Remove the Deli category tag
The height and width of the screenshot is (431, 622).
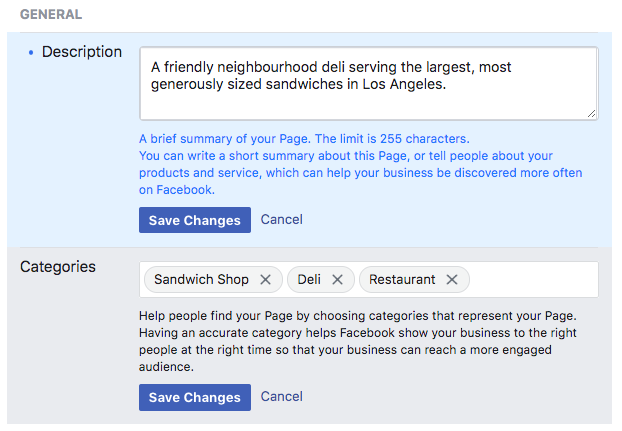337,280
